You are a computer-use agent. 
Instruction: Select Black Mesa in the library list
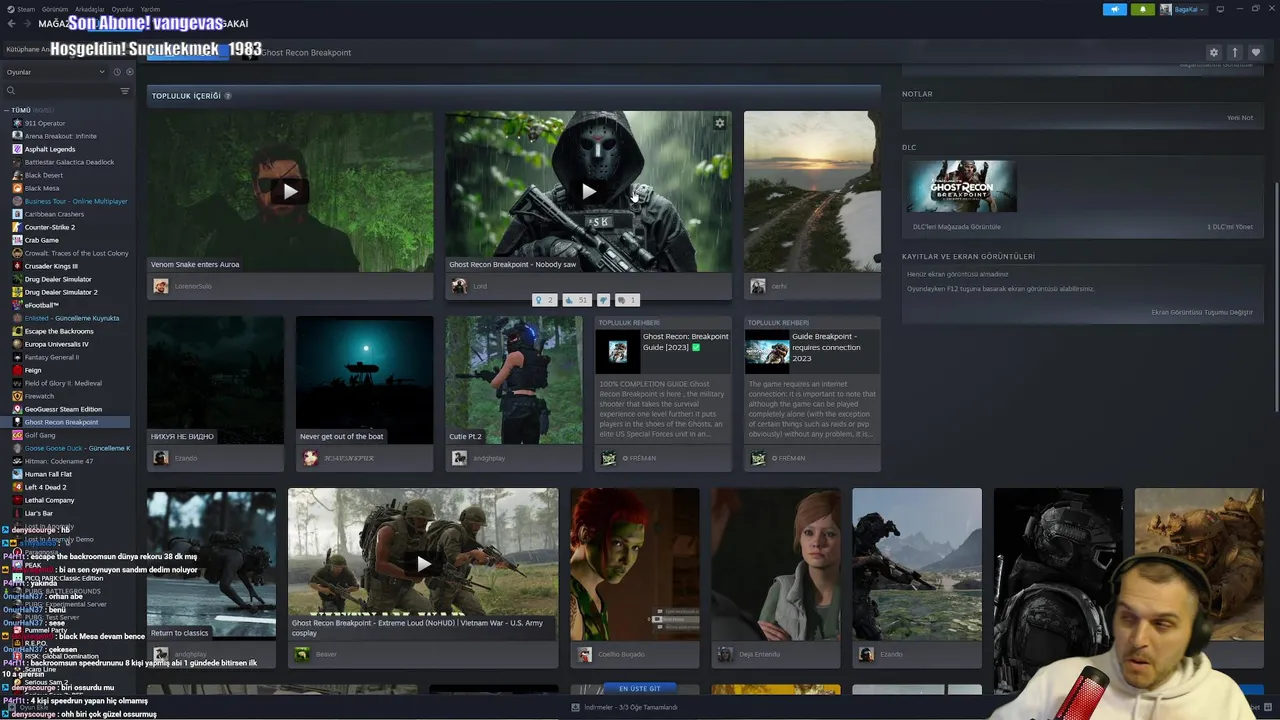point(42,188)
